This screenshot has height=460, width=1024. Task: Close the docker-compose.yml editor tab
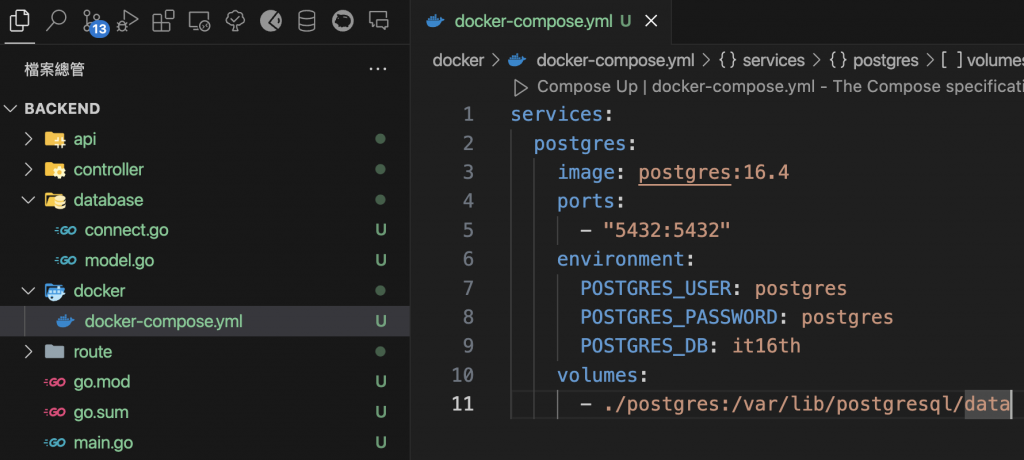(650, 22)
